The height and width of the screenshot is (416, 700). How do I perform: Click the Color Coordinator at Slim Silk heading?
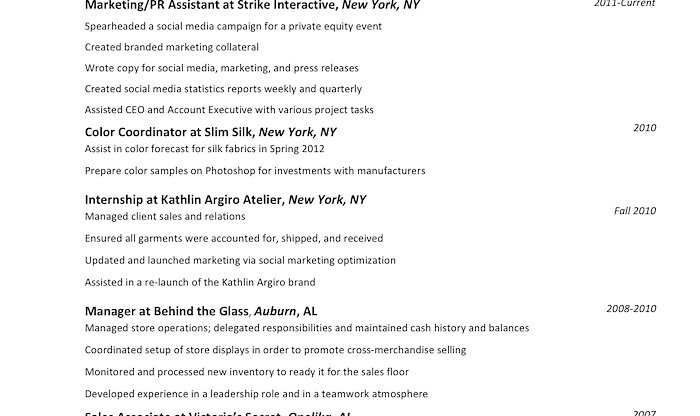coord(210,132)
